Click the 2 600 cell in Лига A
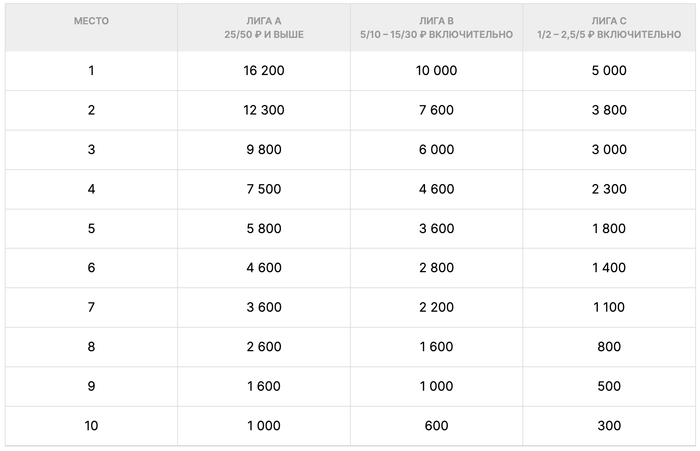 pos(264,347)
